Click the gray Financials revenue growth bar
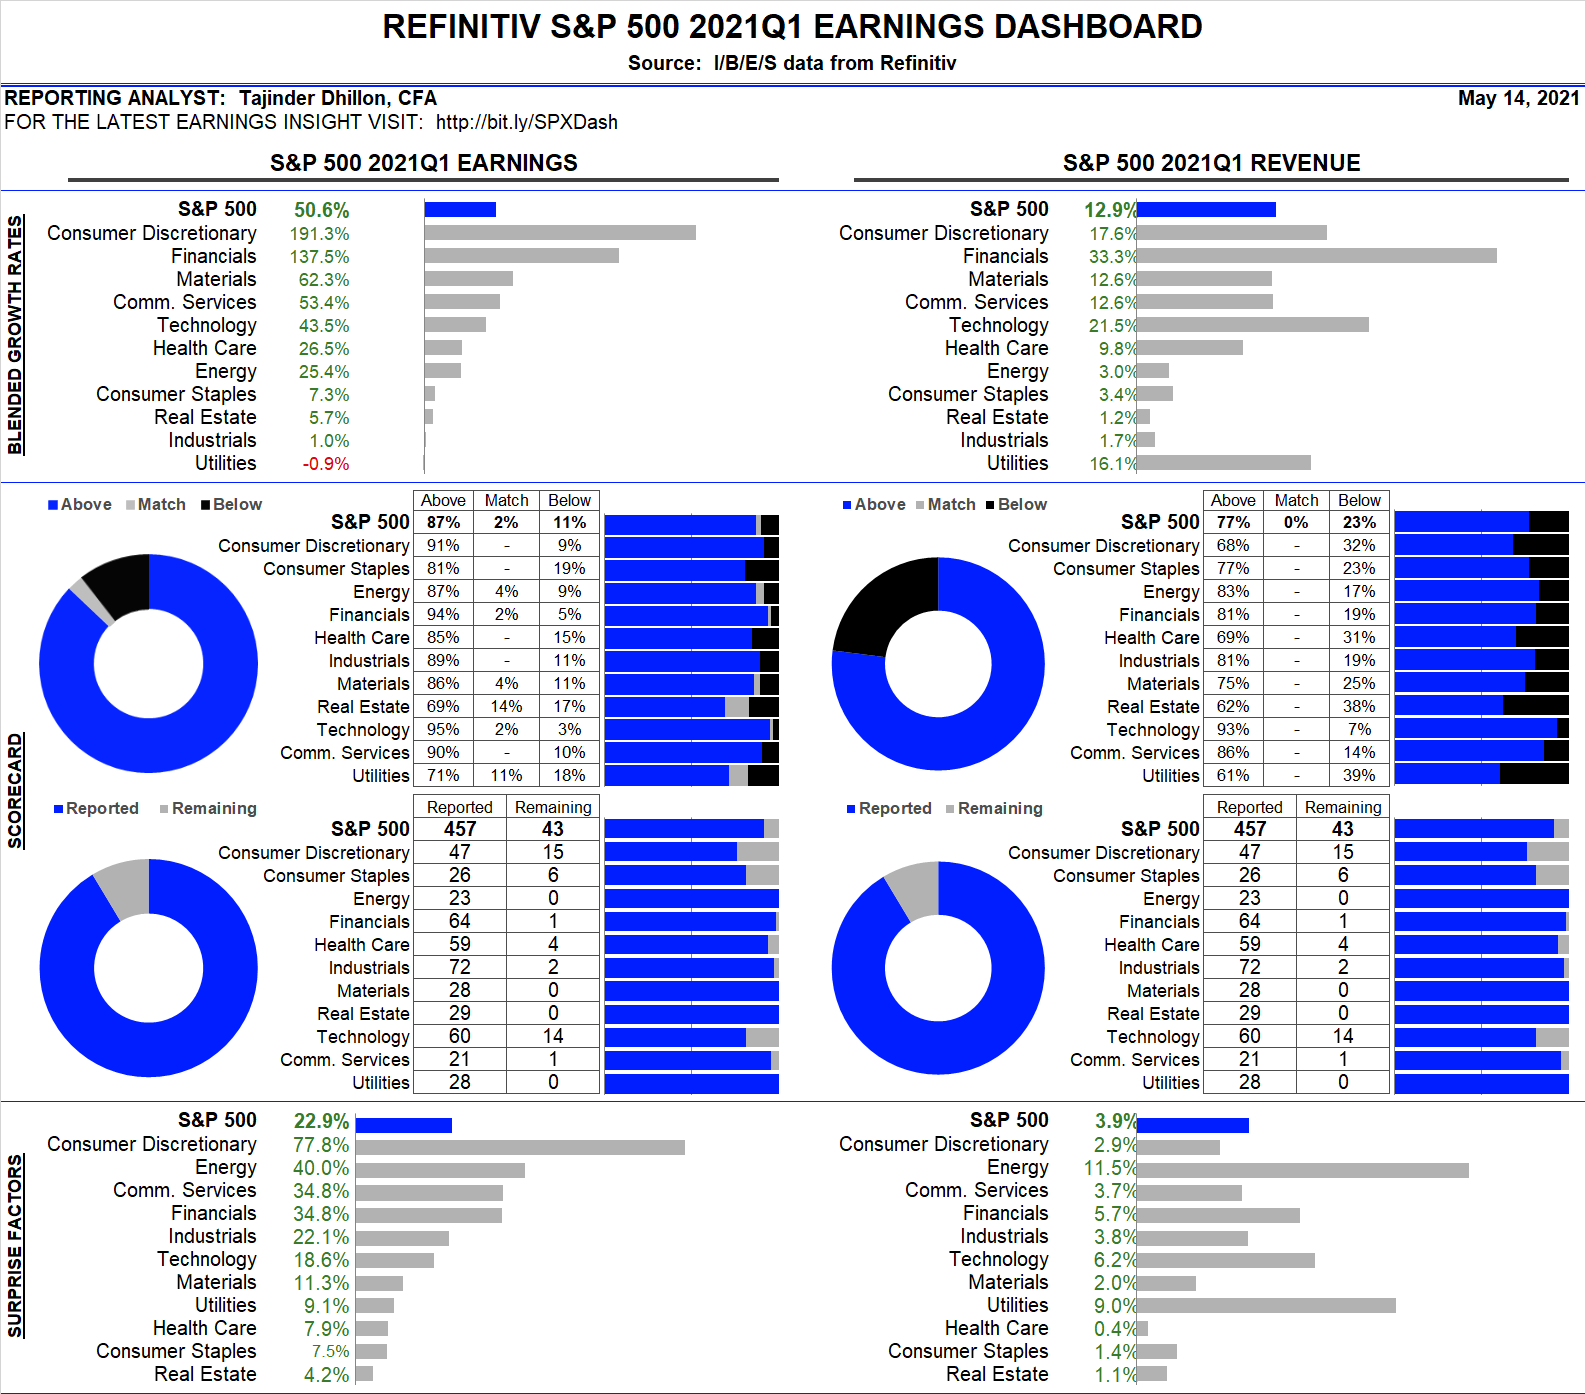Viewport: 1585px width, 1394px height. (x=1317, y=256)
